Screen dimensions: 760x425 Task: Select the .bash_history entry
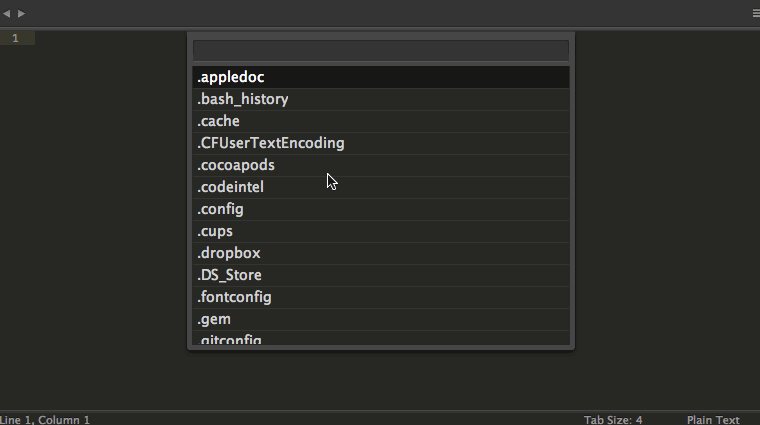coord(381,99)
